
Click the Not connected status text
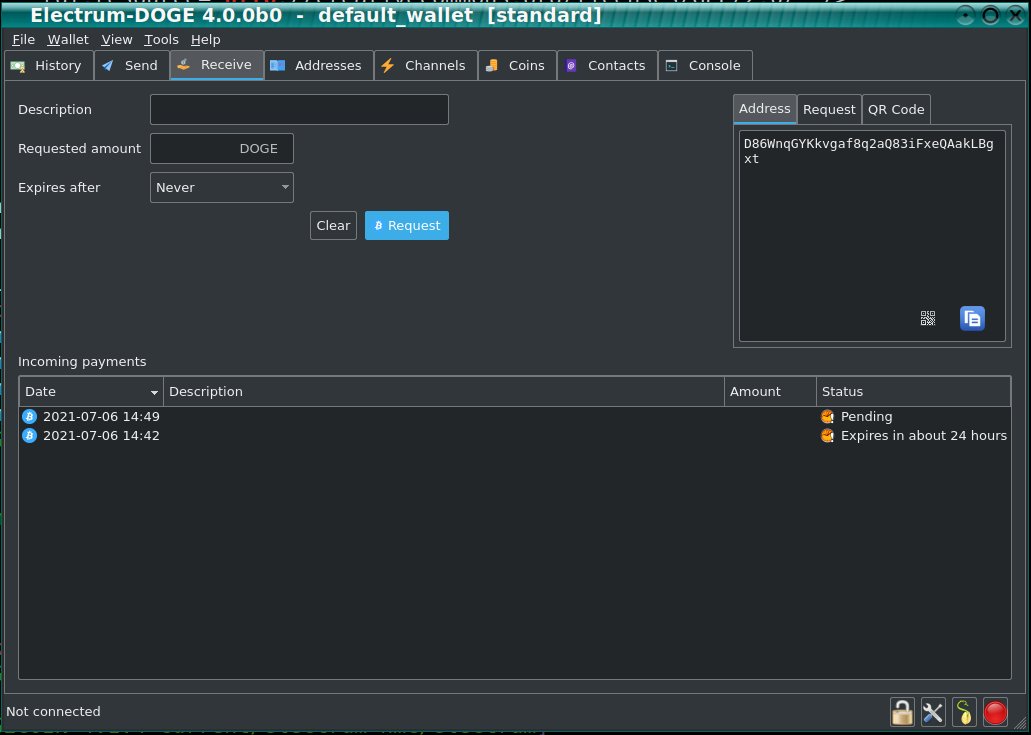pos(53,712)
